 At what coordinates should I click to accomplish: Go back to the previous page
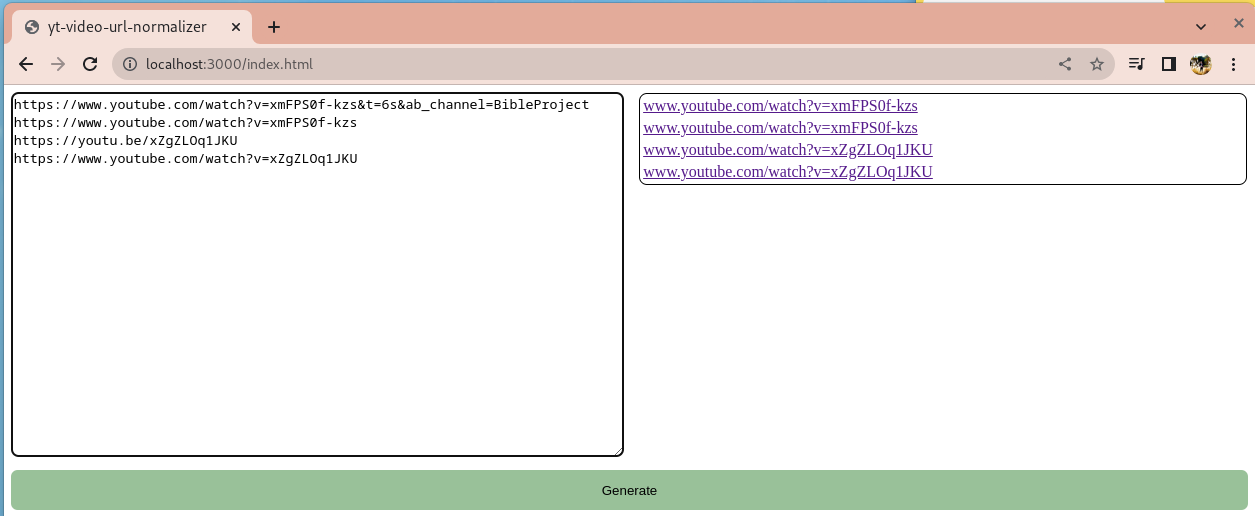click(x=26, y=64)
